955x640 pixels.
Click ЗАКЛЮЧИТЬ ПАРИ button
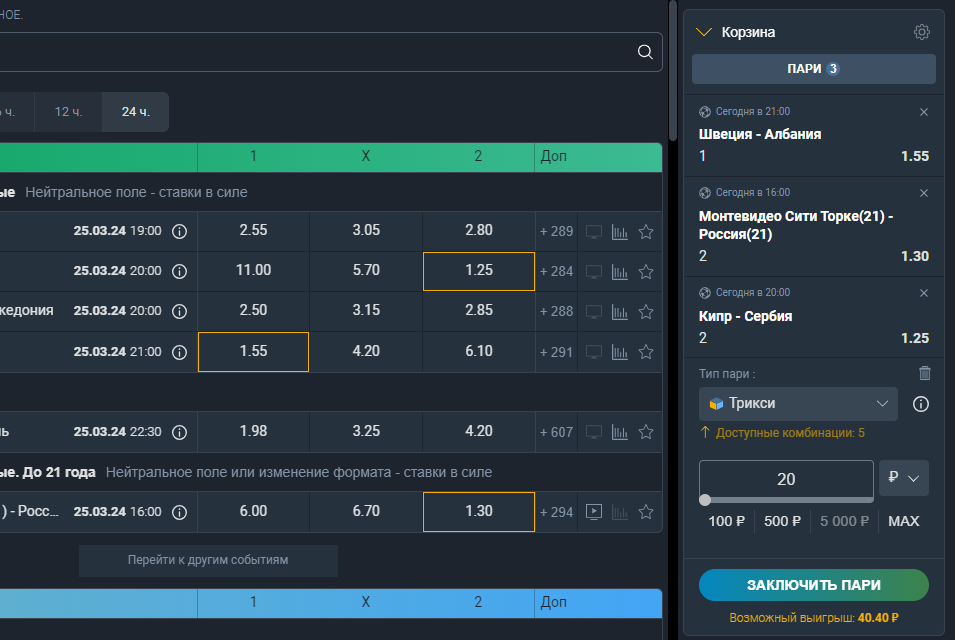coord(814,585)
